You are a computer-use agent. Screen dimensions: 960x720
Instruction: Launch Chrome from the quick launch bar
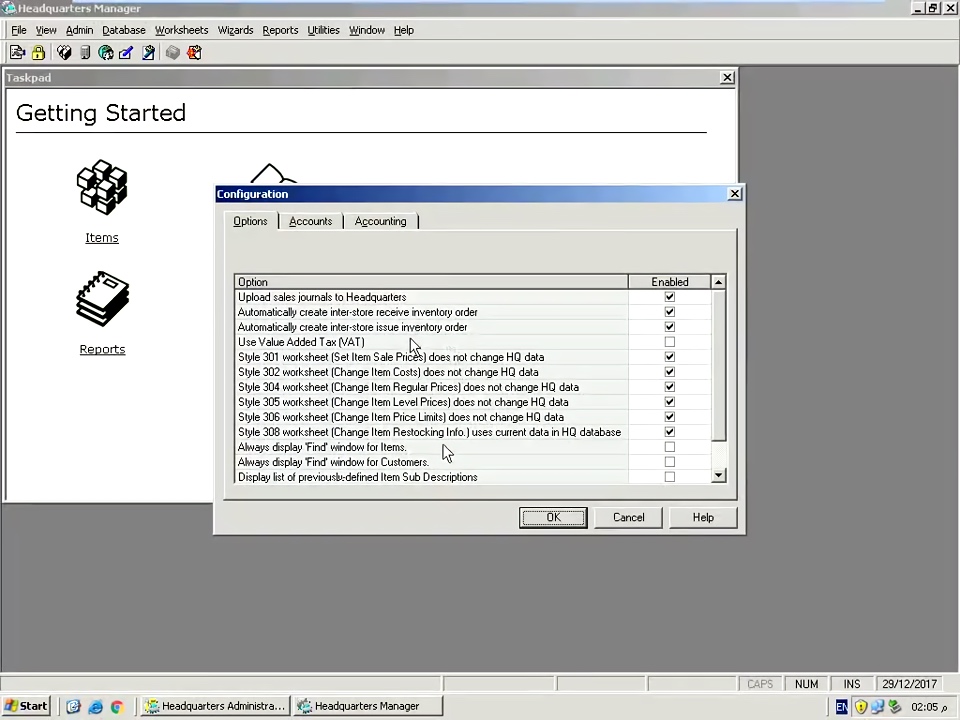click(x=117, y=706)
